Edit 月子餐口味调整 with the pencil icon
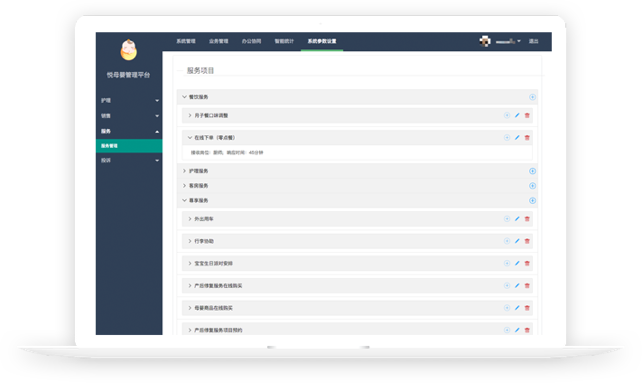The width and height of the screenshot is (642, 383). point(517,116)
